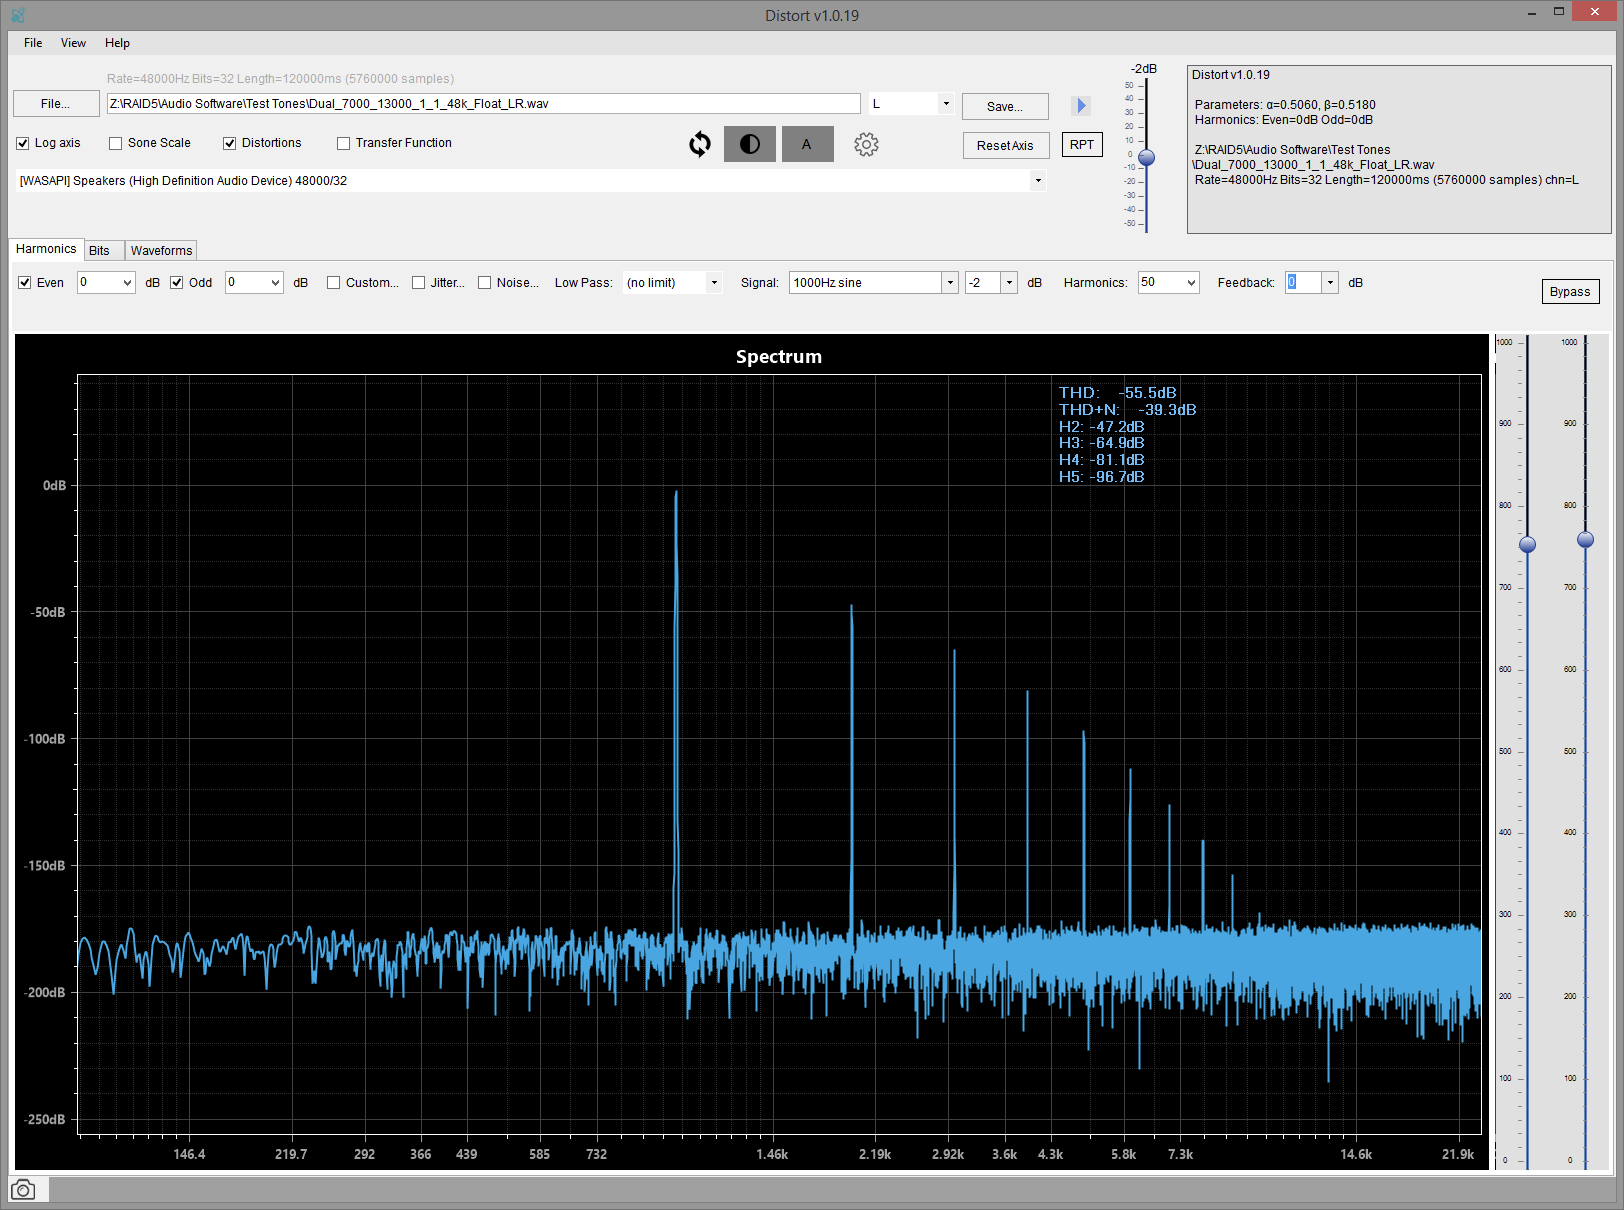Open the settings gear icon
Image resolution: width=1624 pixels, height=1210 pixels.
click(866, 144)
